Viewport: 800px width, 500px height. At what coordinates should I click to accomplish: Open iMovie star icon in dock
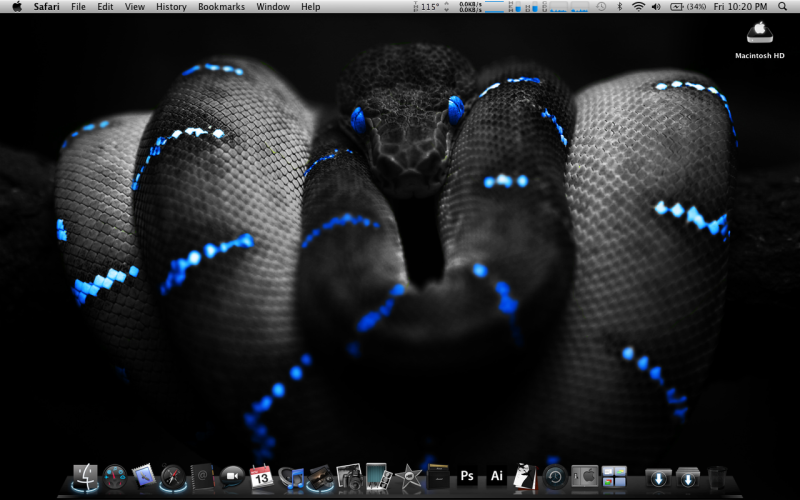tap(408, 478)
